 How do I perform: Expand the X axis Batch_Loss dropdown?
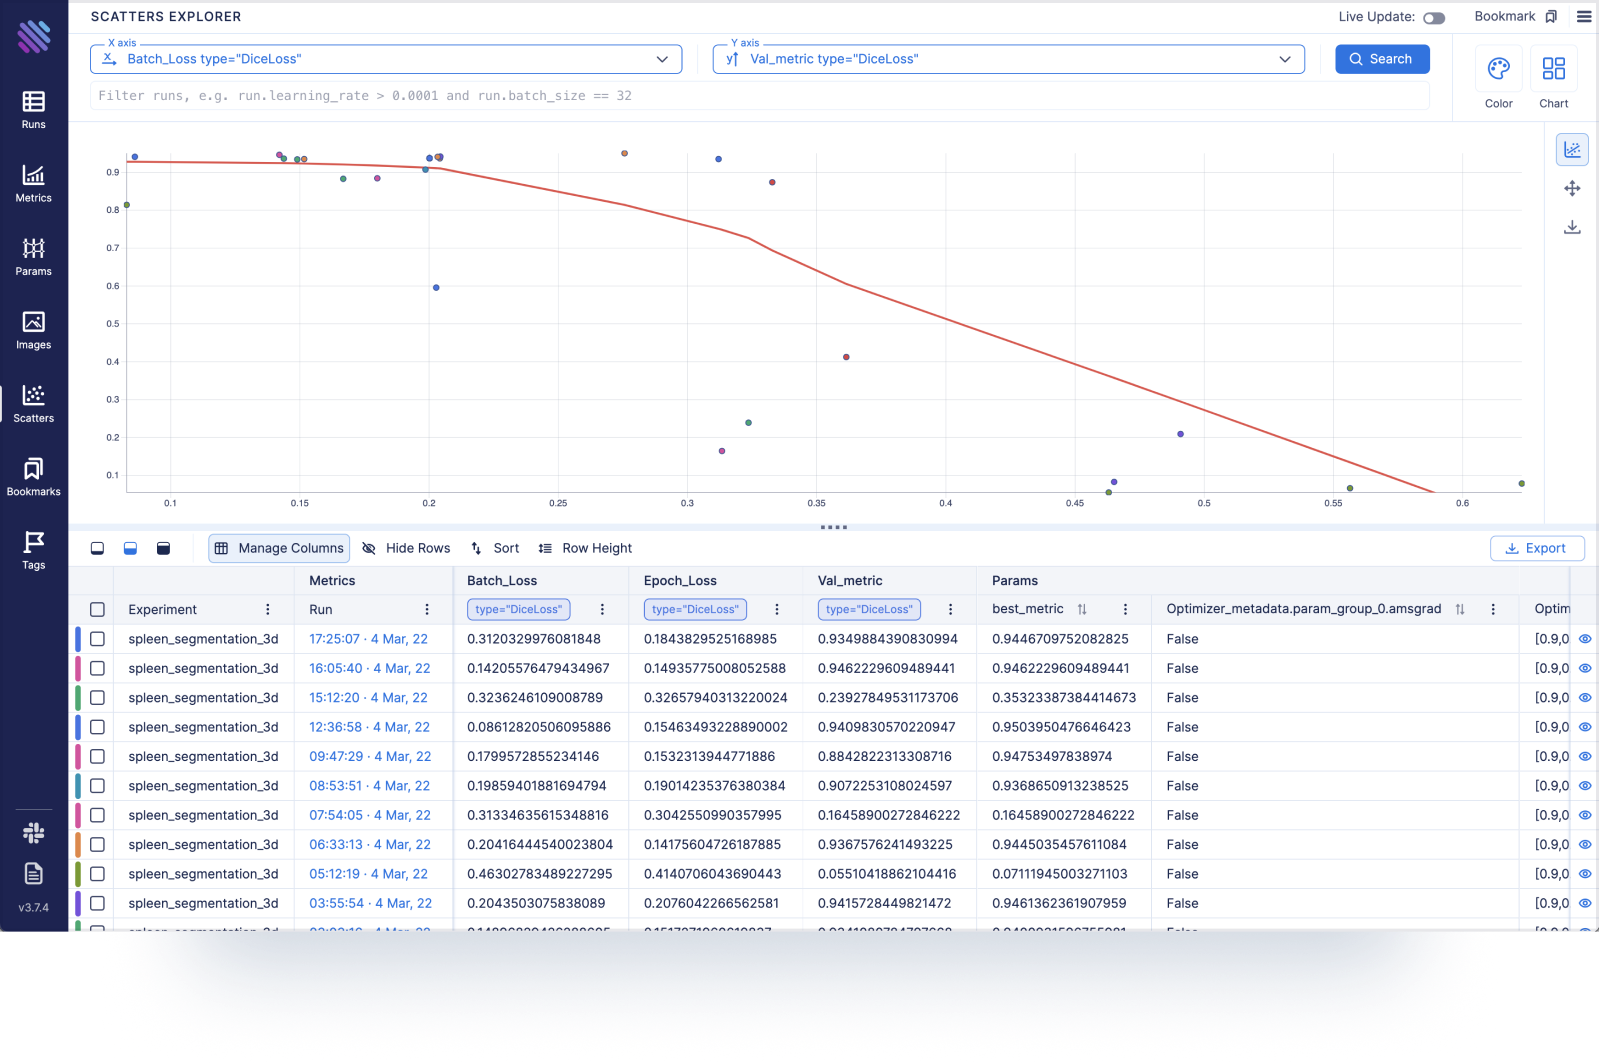[x=662, y=59]
